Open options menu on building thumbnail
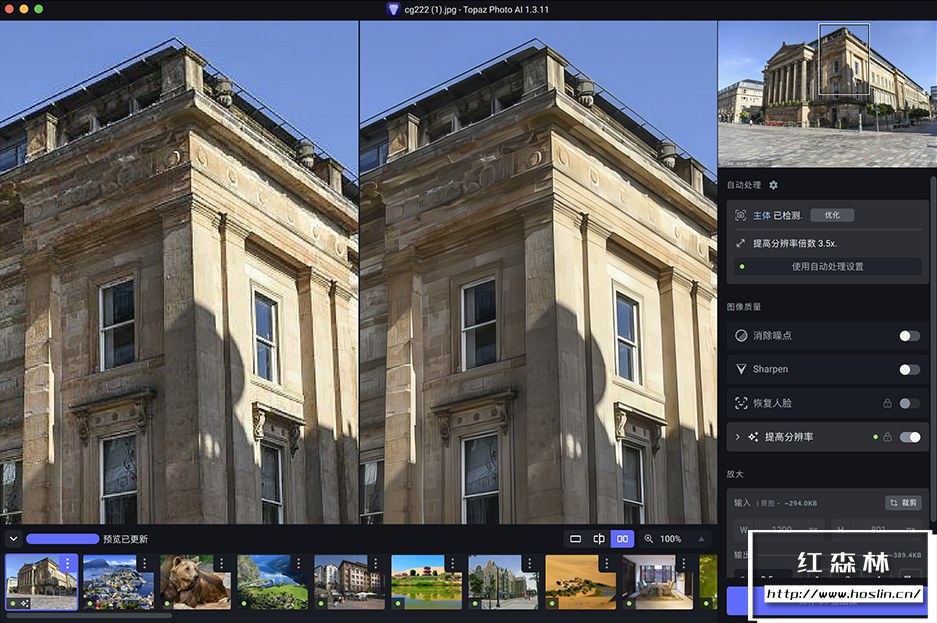 [x=68, y=563]
